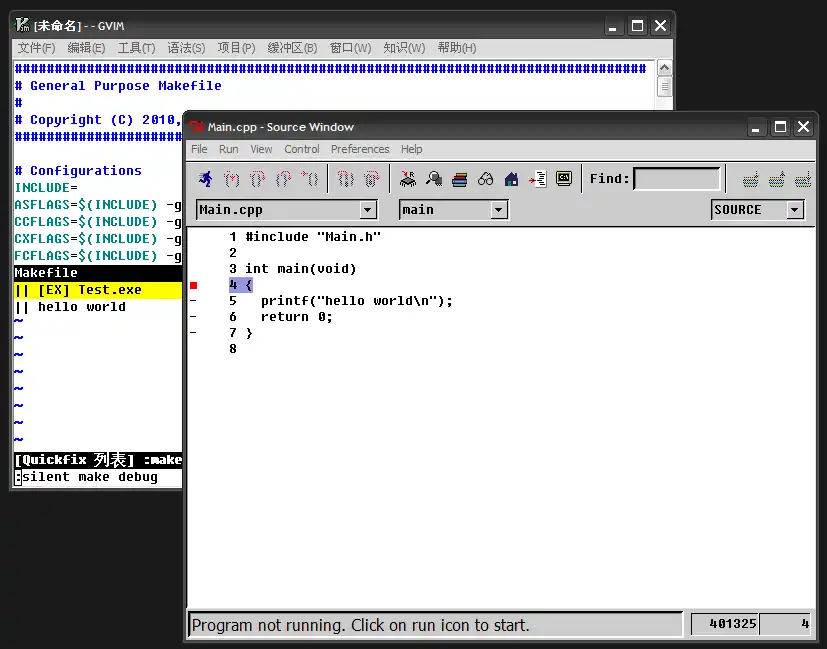Image resolution: width=827 pixels, height=649 pixels.
Task: Click the GVIM application icon in title bar
Action: 22,25
